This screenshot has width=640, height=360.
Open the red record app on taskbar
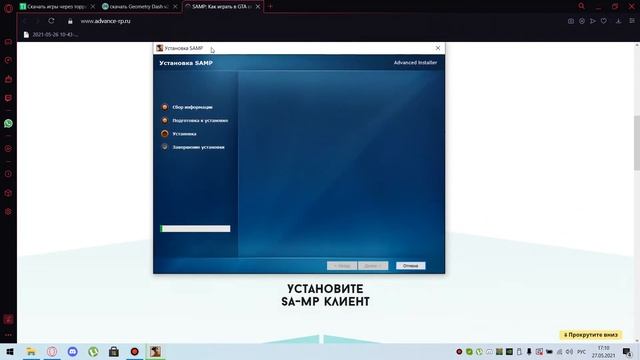coord(134,351)
